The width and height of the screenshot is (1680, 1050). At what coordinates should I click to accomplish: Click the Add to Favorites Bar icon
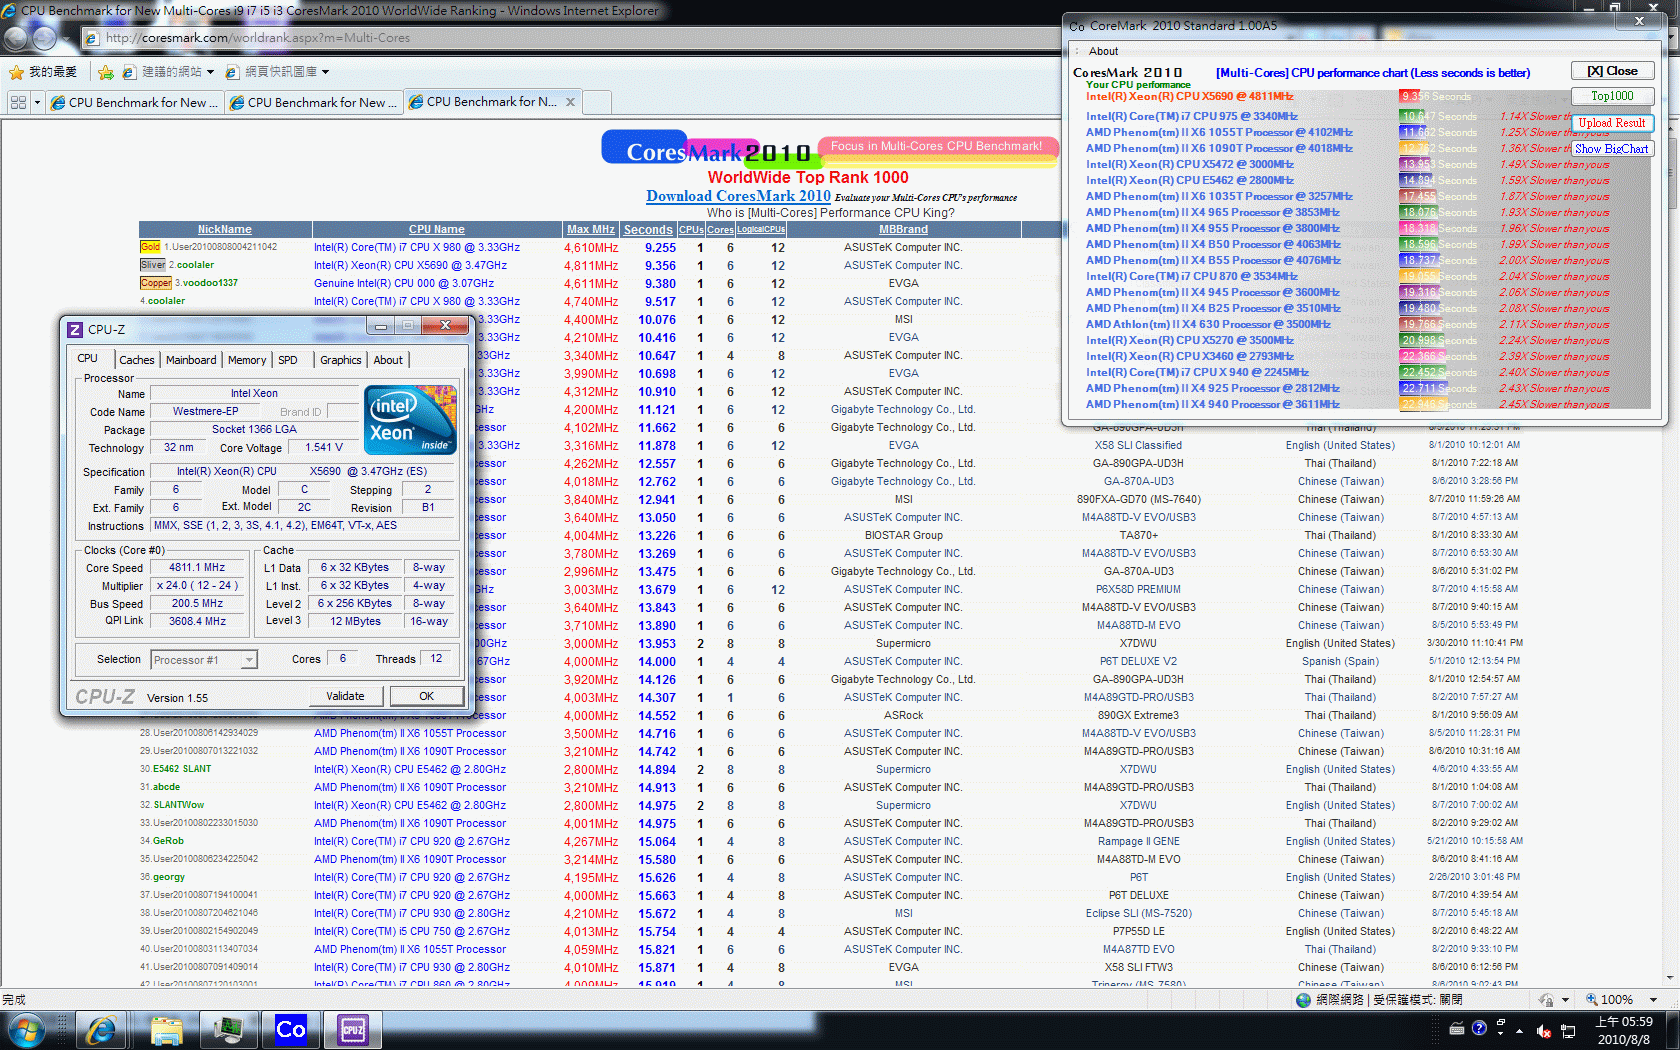[105, 72]
